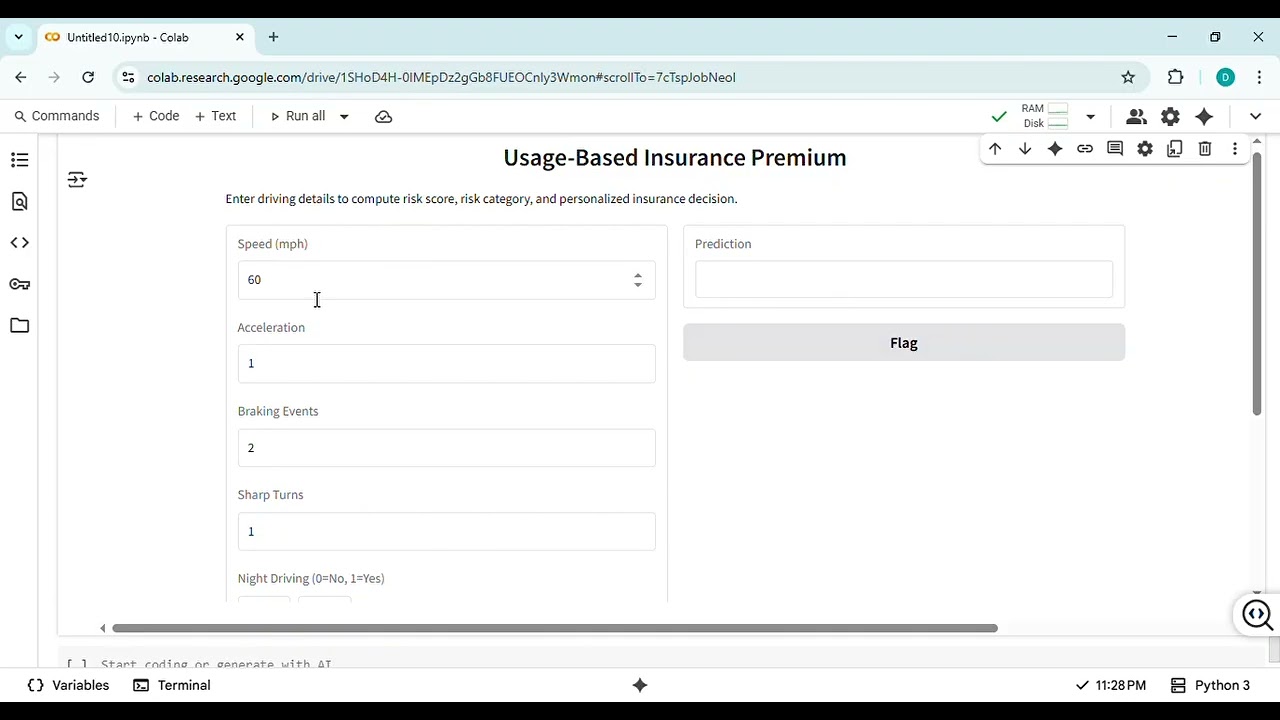Collapse the header with chevron
The height and width of the screenshot is (720, 1280).
[x=1256, y=117]
